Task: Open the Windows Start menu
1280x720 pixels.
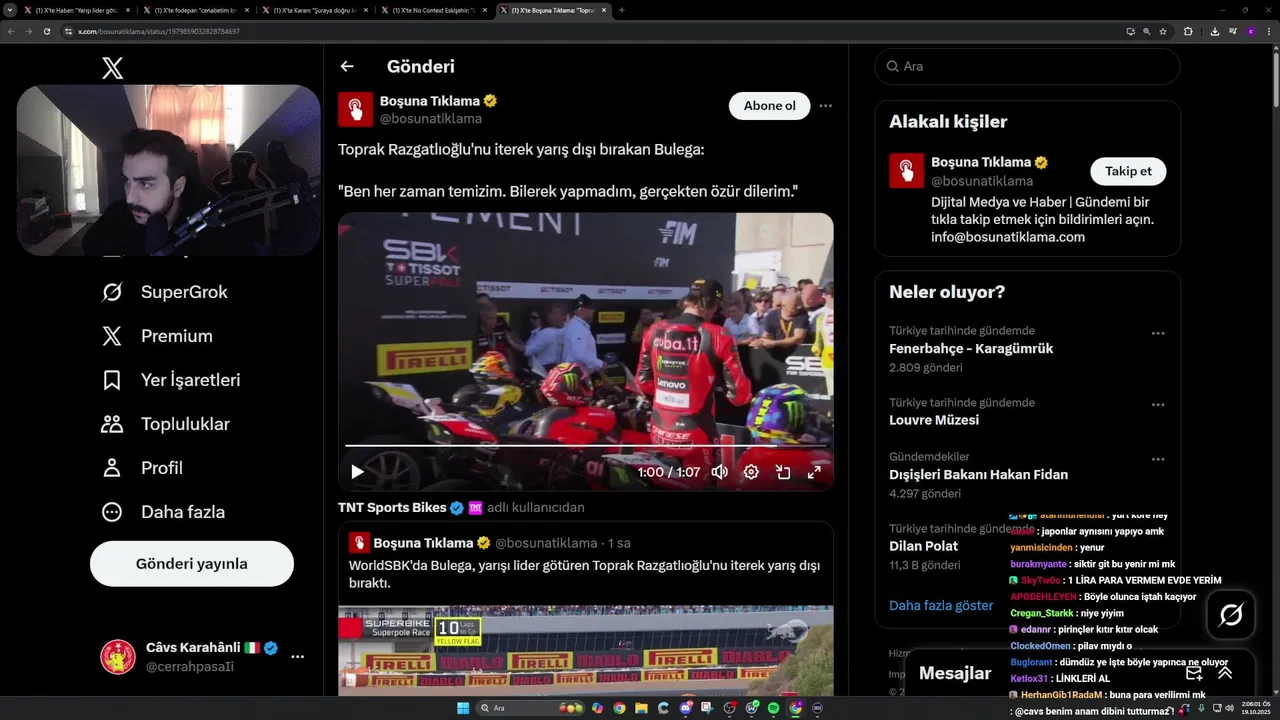Action: click(x=463, y=708)
